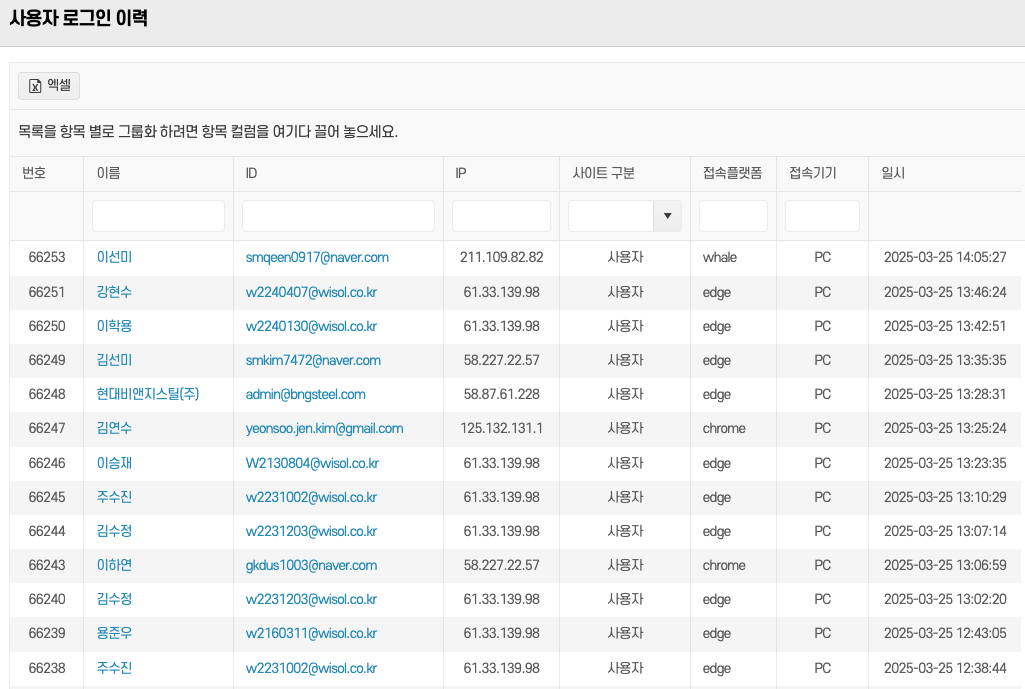1025x689 pixels.
Task: Click the admin@bngsteel.com email link
Action: coord(305,395)
